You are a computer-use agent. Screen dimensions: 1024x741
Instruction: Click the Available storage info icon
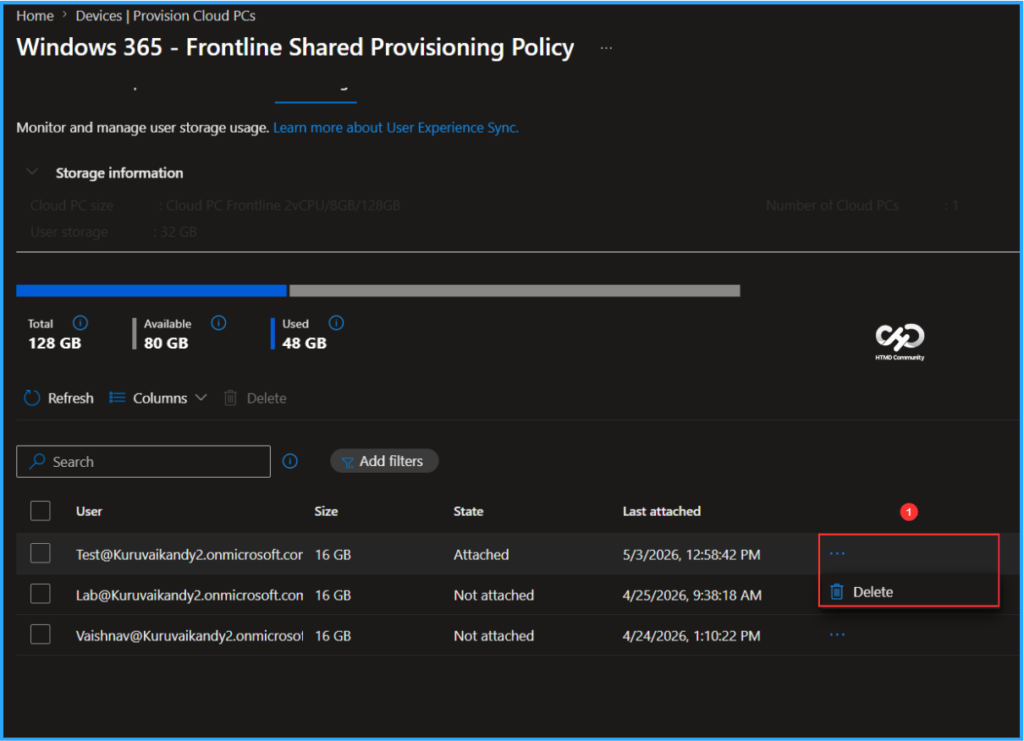(219, 323)
